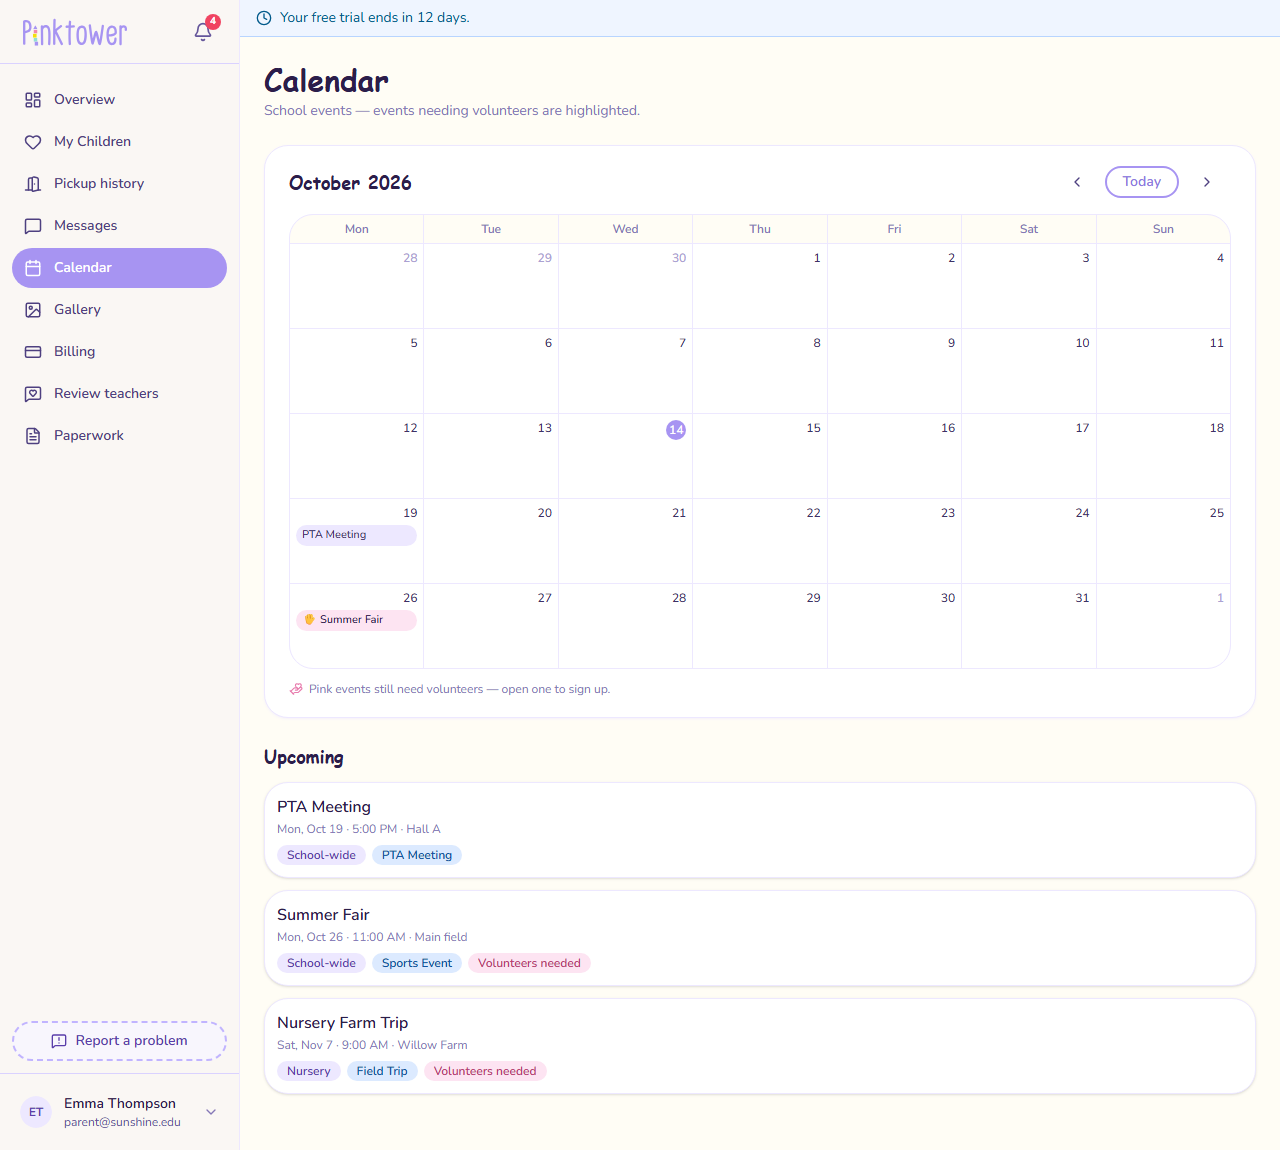This screenshot has height=1150, width=1280.
Task: Expand the Emma Thompson account menu
Action: coord(211,1112)
